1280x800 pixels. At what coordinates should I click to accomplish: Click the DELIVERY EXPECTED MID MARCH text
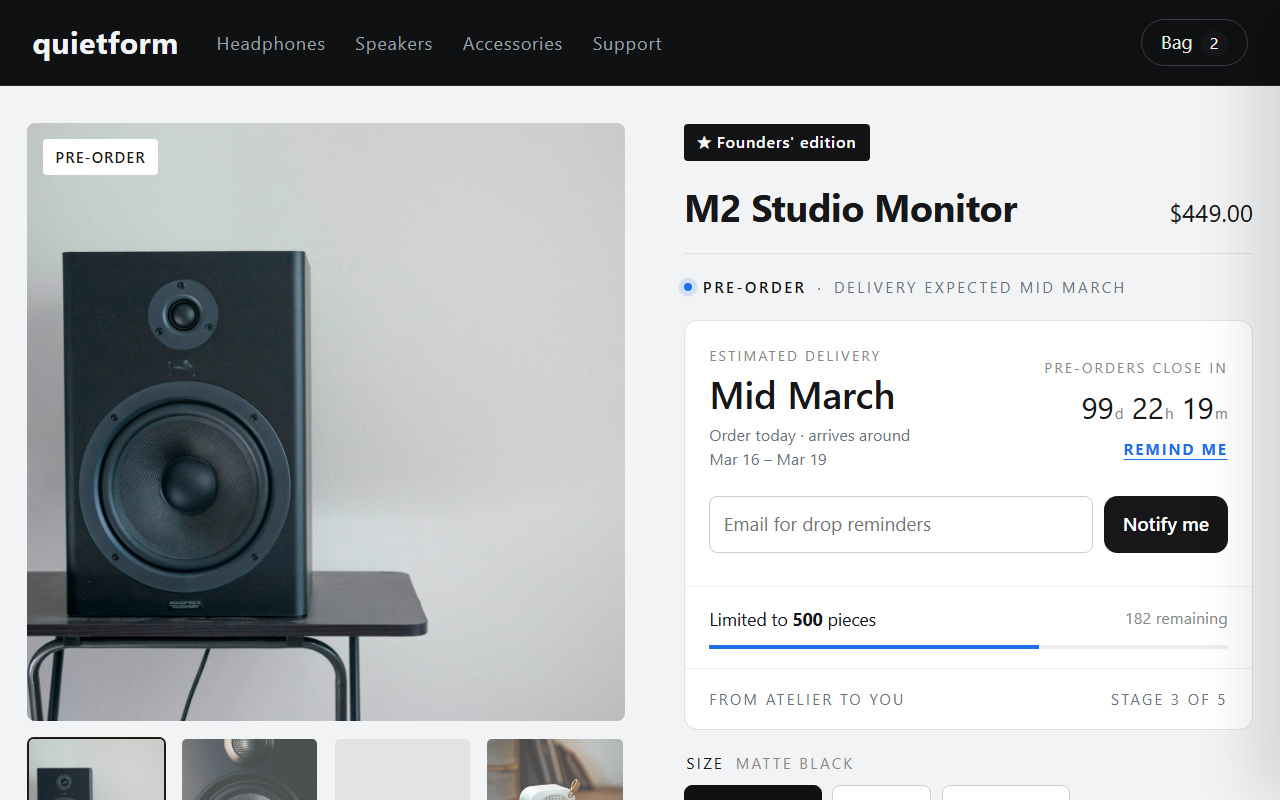[x=980, y=288]
